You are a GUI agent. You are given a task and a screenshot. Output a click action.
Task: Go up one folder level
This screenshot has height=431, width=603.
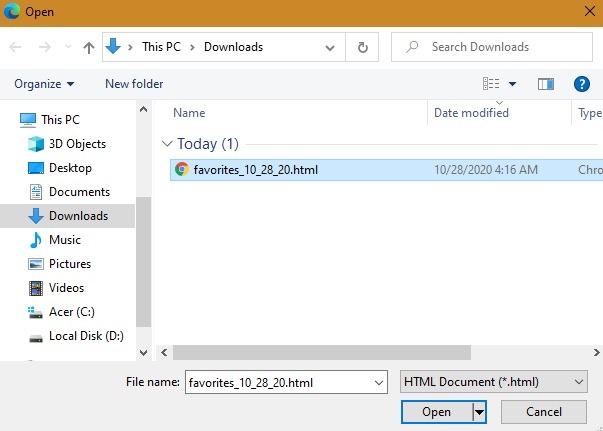pos(89,48)
